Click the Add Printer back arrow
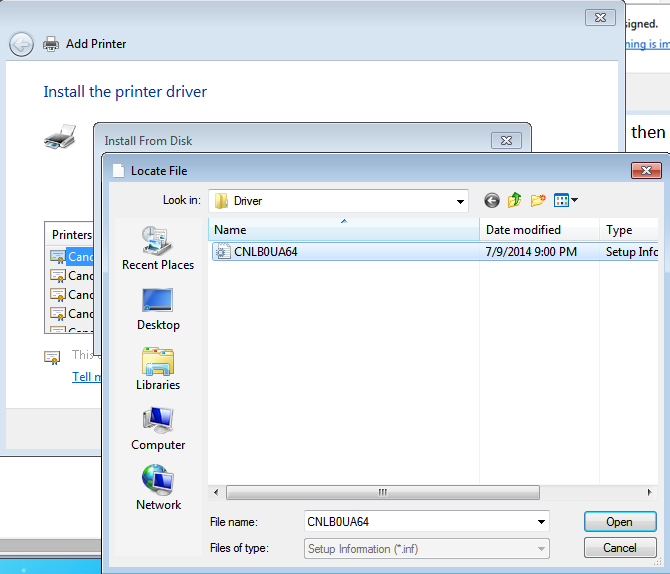 (x=22, y=44)
